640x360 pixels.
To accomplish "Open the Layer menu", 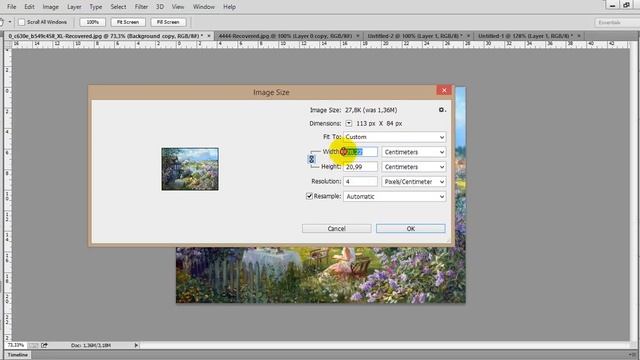I will (x=74, y=7).
